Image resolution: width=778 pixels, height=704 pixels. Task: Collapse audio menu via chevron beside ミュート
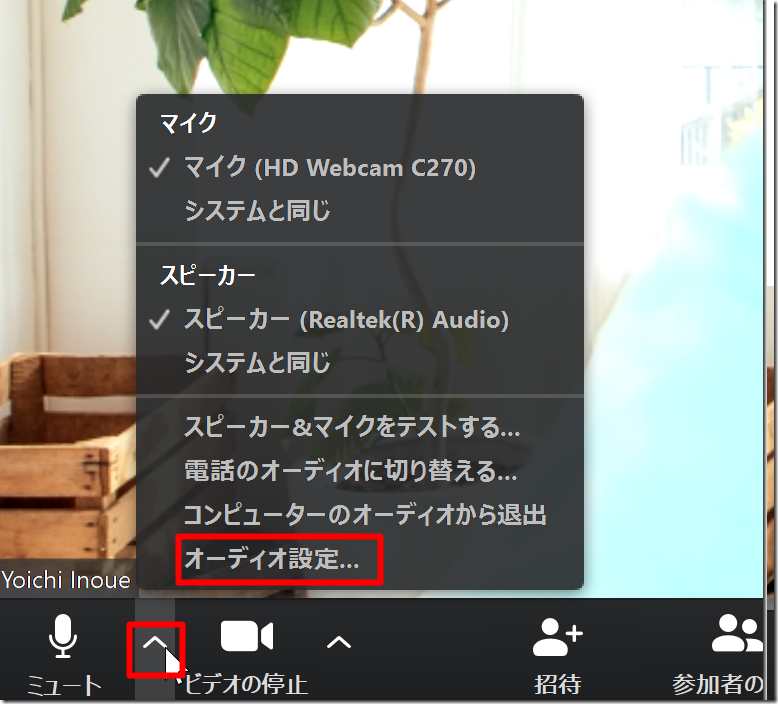coord(154,642)
